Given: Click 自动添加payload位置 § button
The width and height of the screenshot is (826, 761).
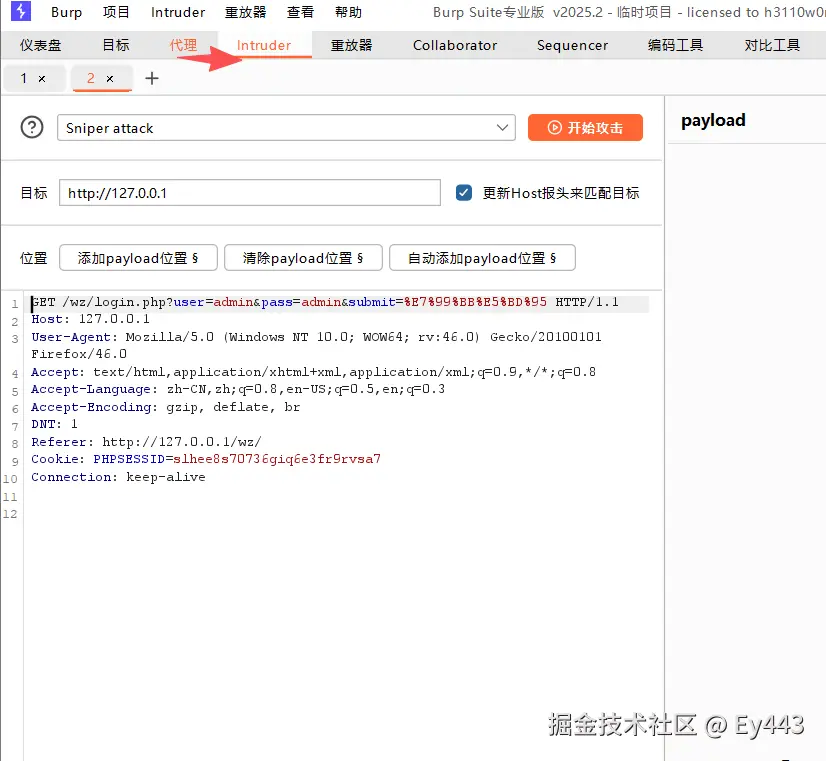Looking at the screenshot, I should tap(482, 258).
